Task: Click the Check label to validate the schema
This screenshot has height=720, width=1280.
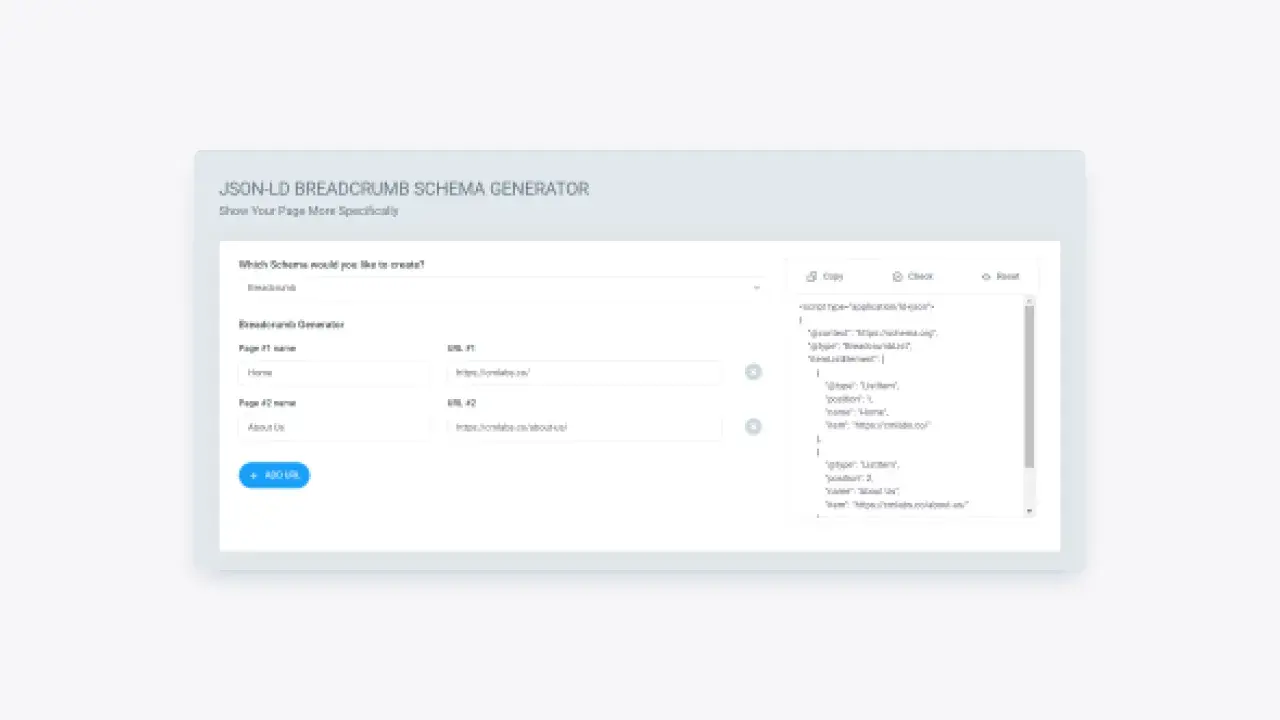Action: click(920, 276)
